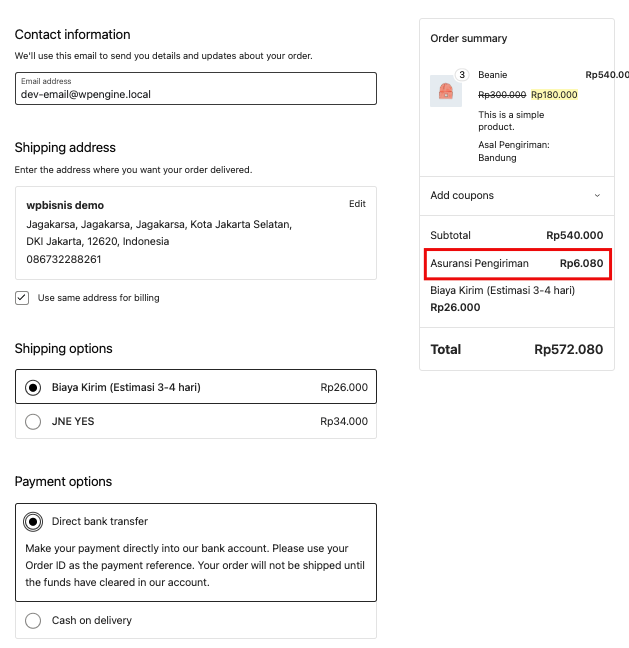629x648 pixels.
Task: Click the Asuransi Pengiriman fee row
Action: (516, 264)
